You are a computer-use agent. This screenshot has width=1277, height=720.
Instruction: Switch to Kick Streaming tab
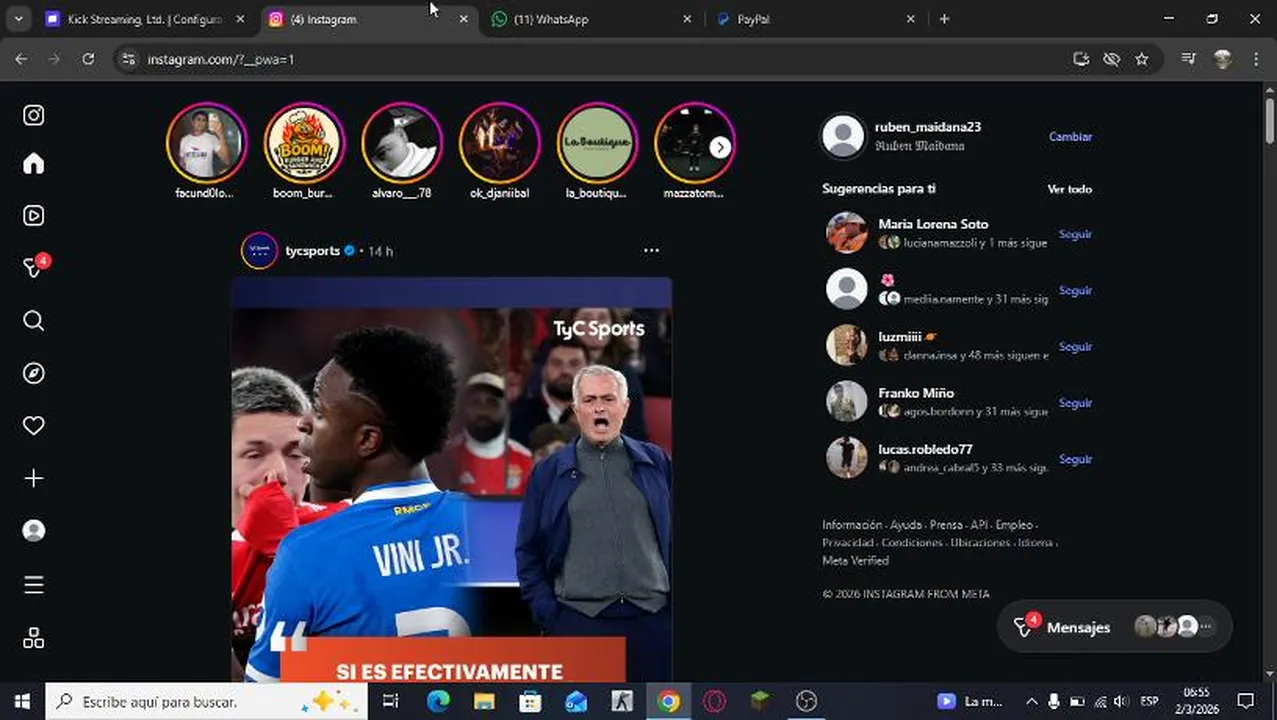click(145, 19)
